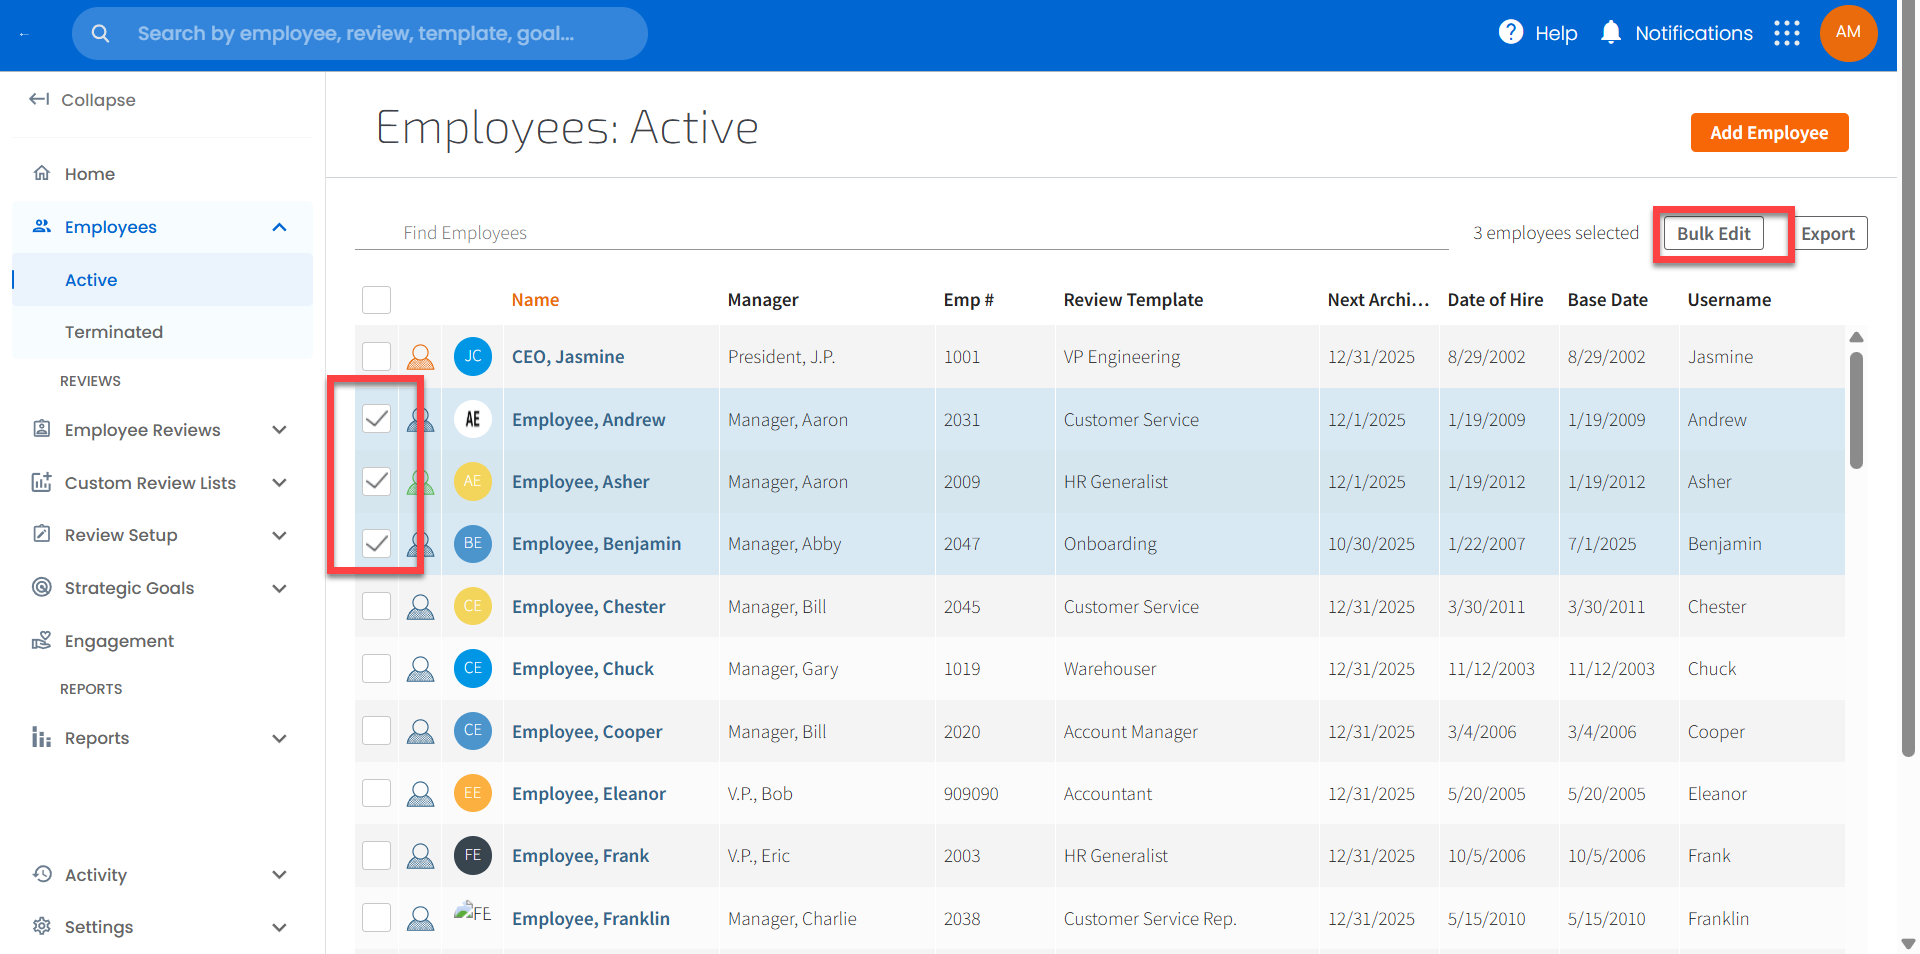Viewport: 1920px width, 954px height.
Task: Open the Terminated employees list
Action: (114, 332)
